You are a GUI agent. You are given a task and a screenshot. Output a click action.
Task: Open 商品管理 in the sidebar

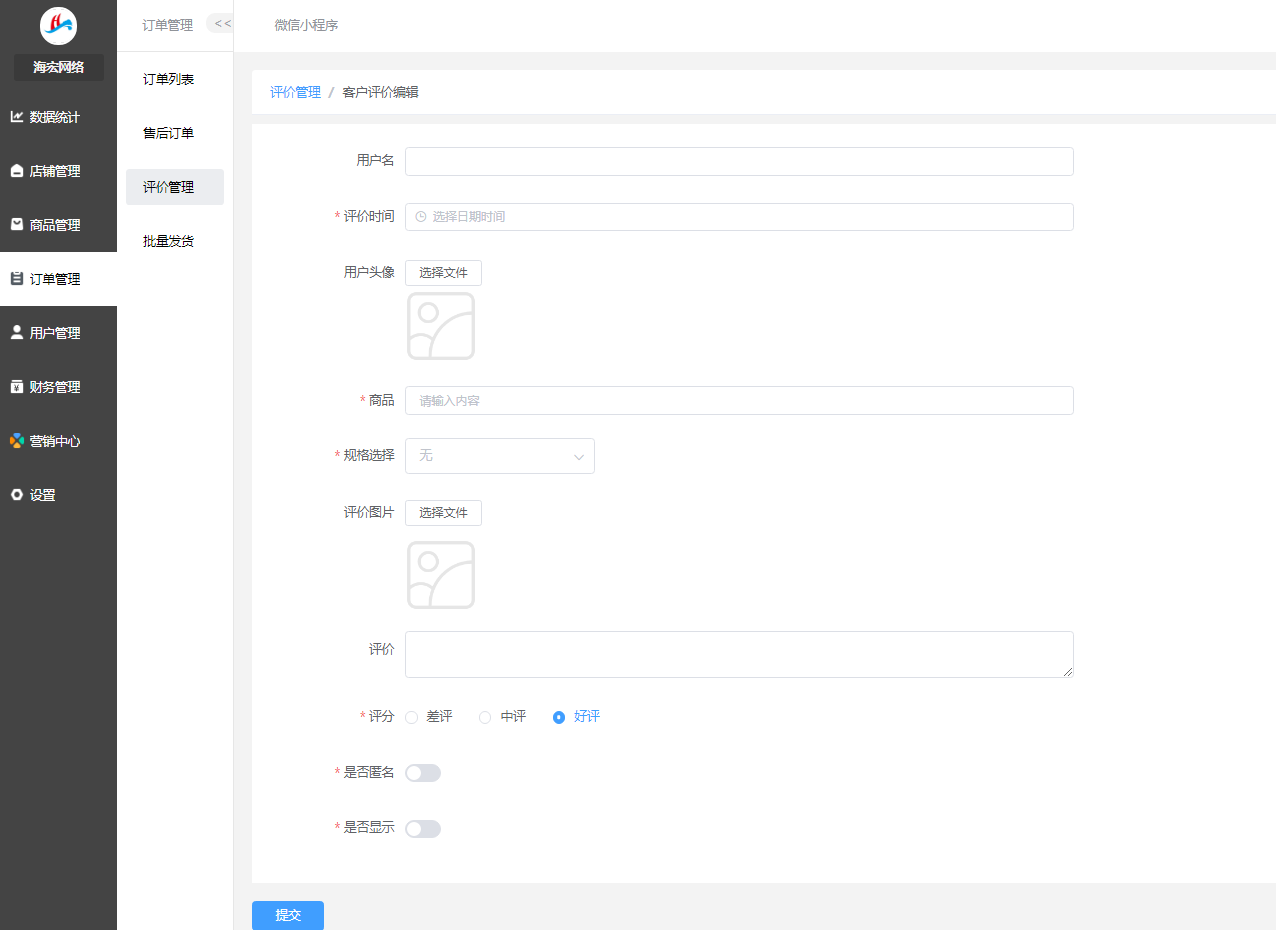[58, 225]
